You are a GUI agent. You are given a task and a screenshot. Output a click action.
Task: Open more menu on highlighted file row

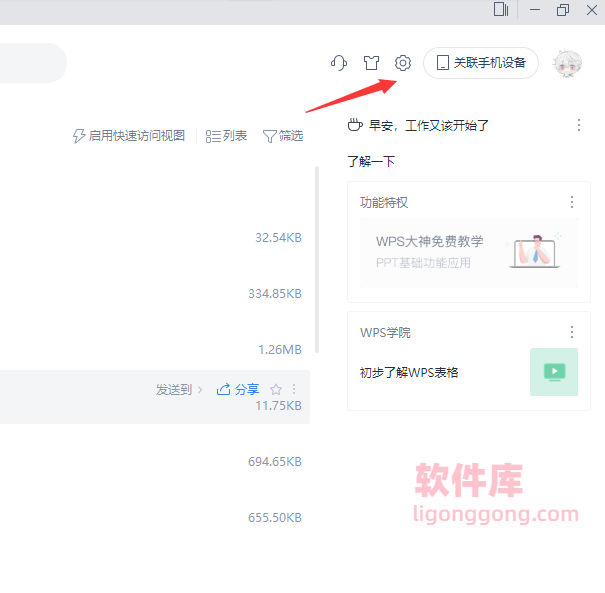click(294, 389)
